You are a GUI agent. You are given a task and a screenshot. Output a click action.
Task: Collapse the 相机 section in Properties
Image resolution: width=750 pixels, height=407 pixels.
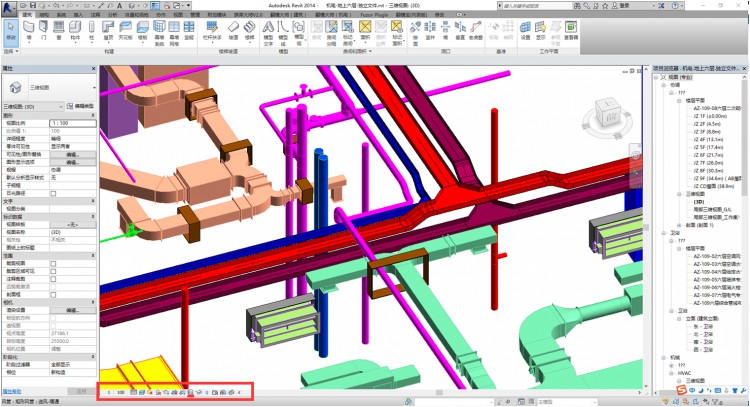coord(93,302)
